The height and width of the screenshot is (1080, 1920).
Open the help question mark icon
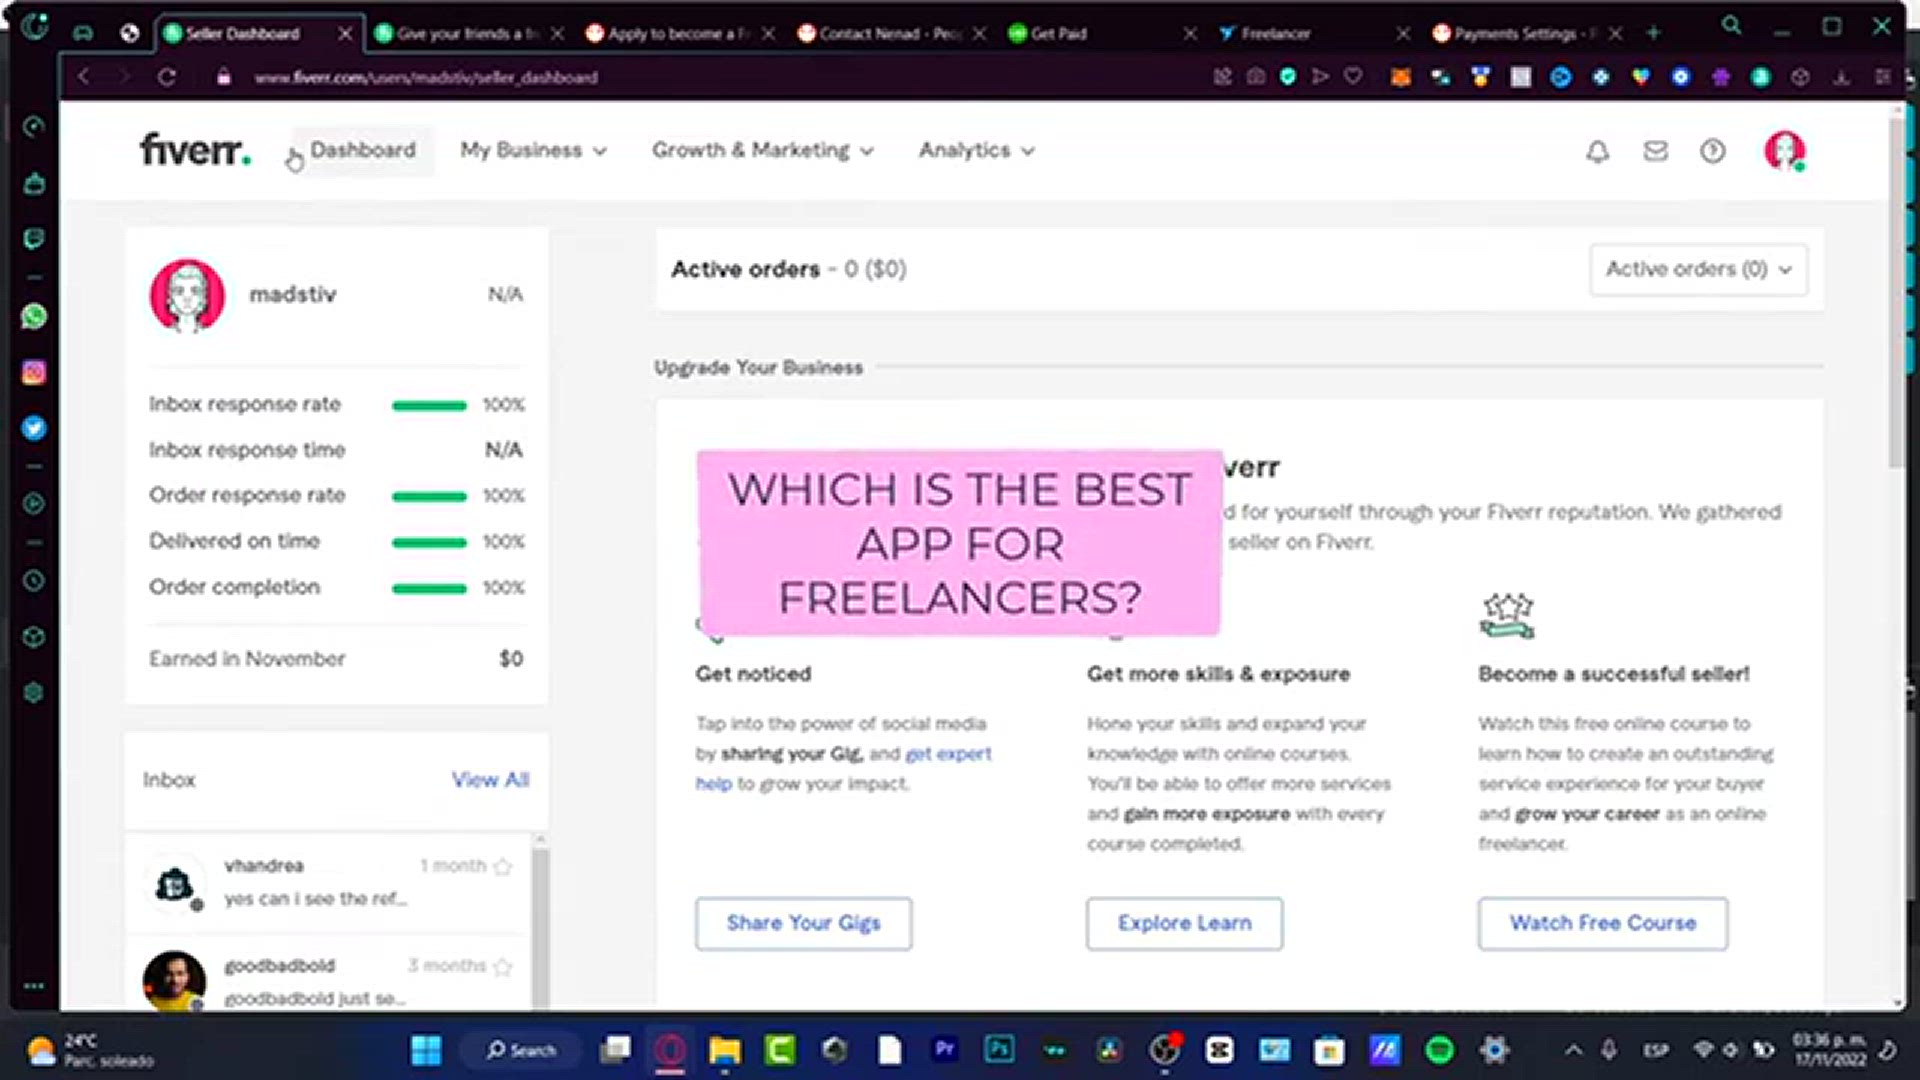pos(1713,151)
